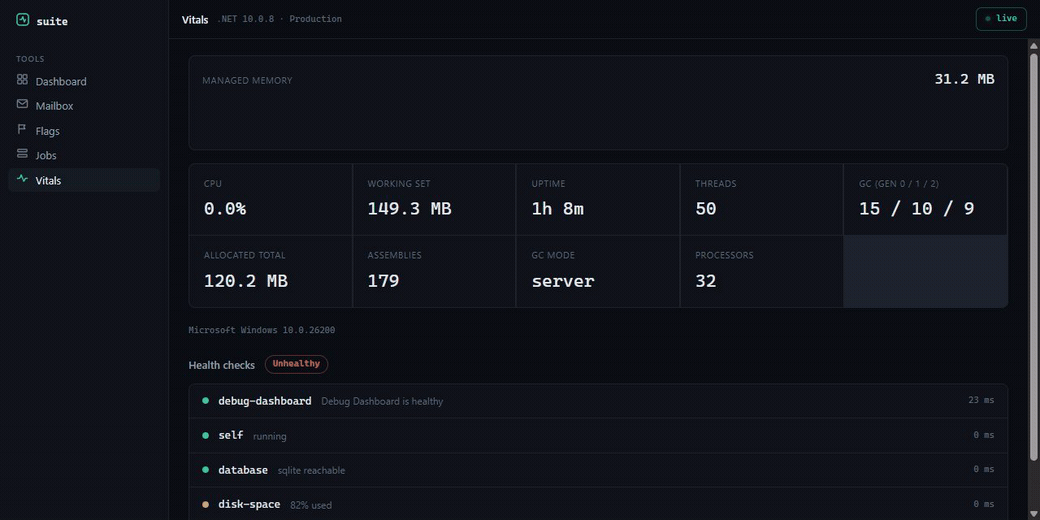Viewport: 1040px width, 520px height.
Task: Click the Dashboard grid icon
Action: (23, 80)
